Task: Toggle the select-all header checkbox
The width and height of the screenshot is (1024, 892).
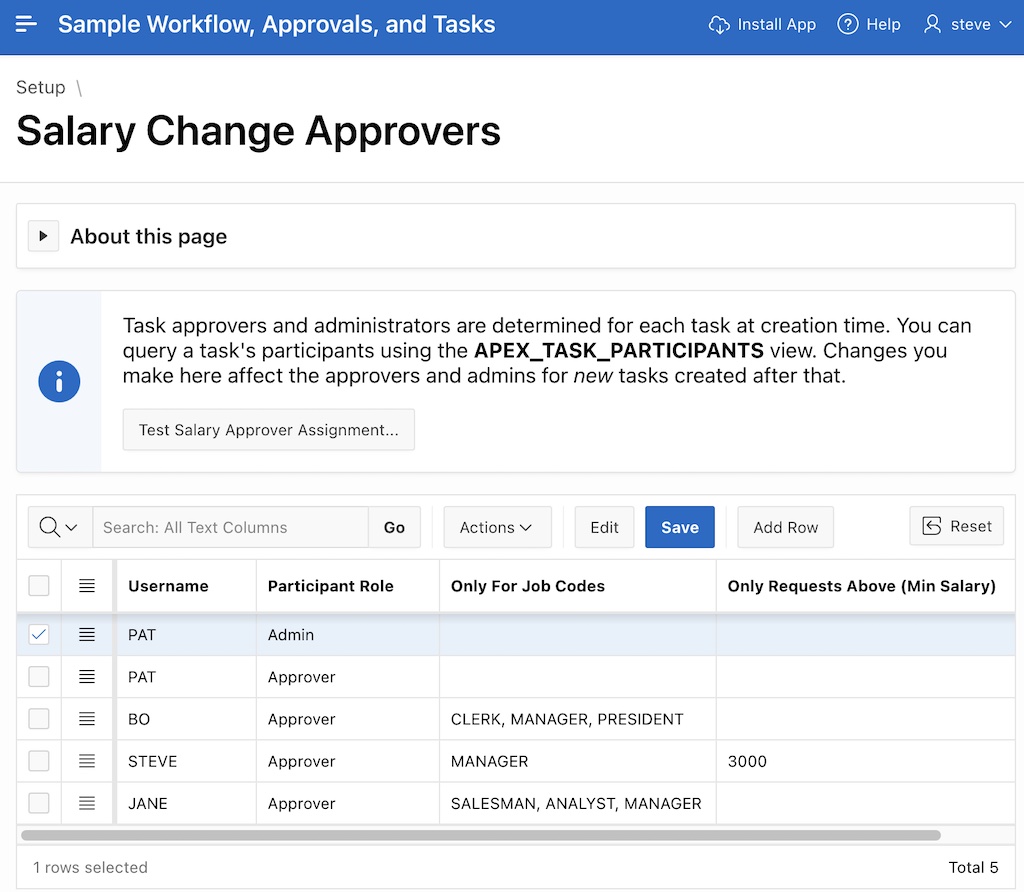Action: click(39, 586)
